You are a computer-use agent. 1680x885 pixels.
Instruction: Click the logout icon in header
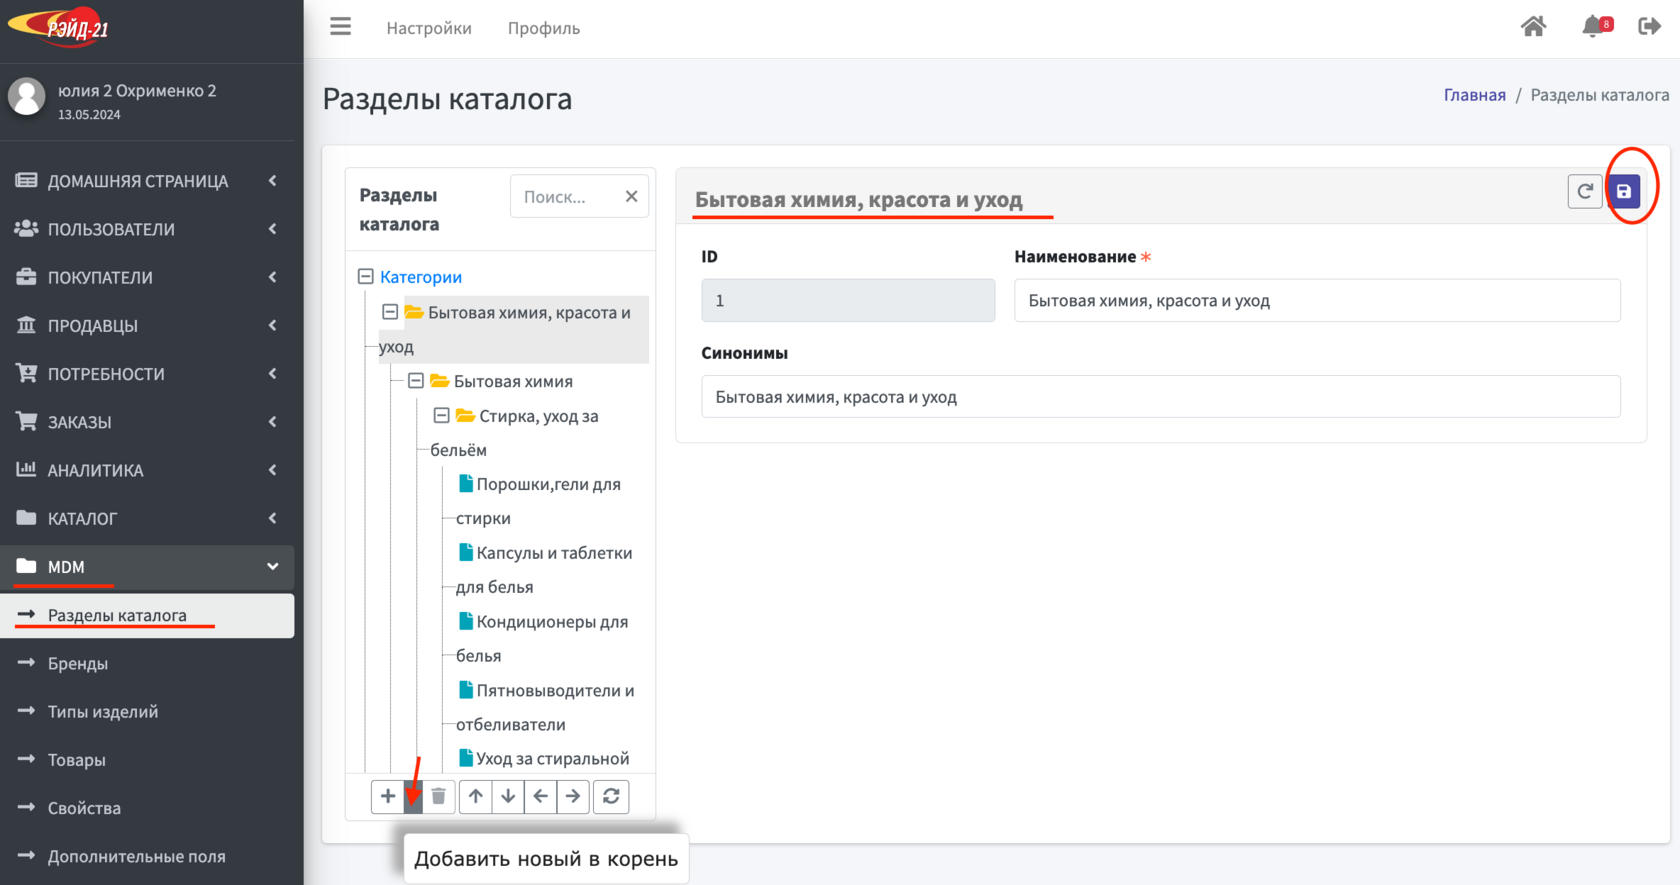[x=1650, y=27]
